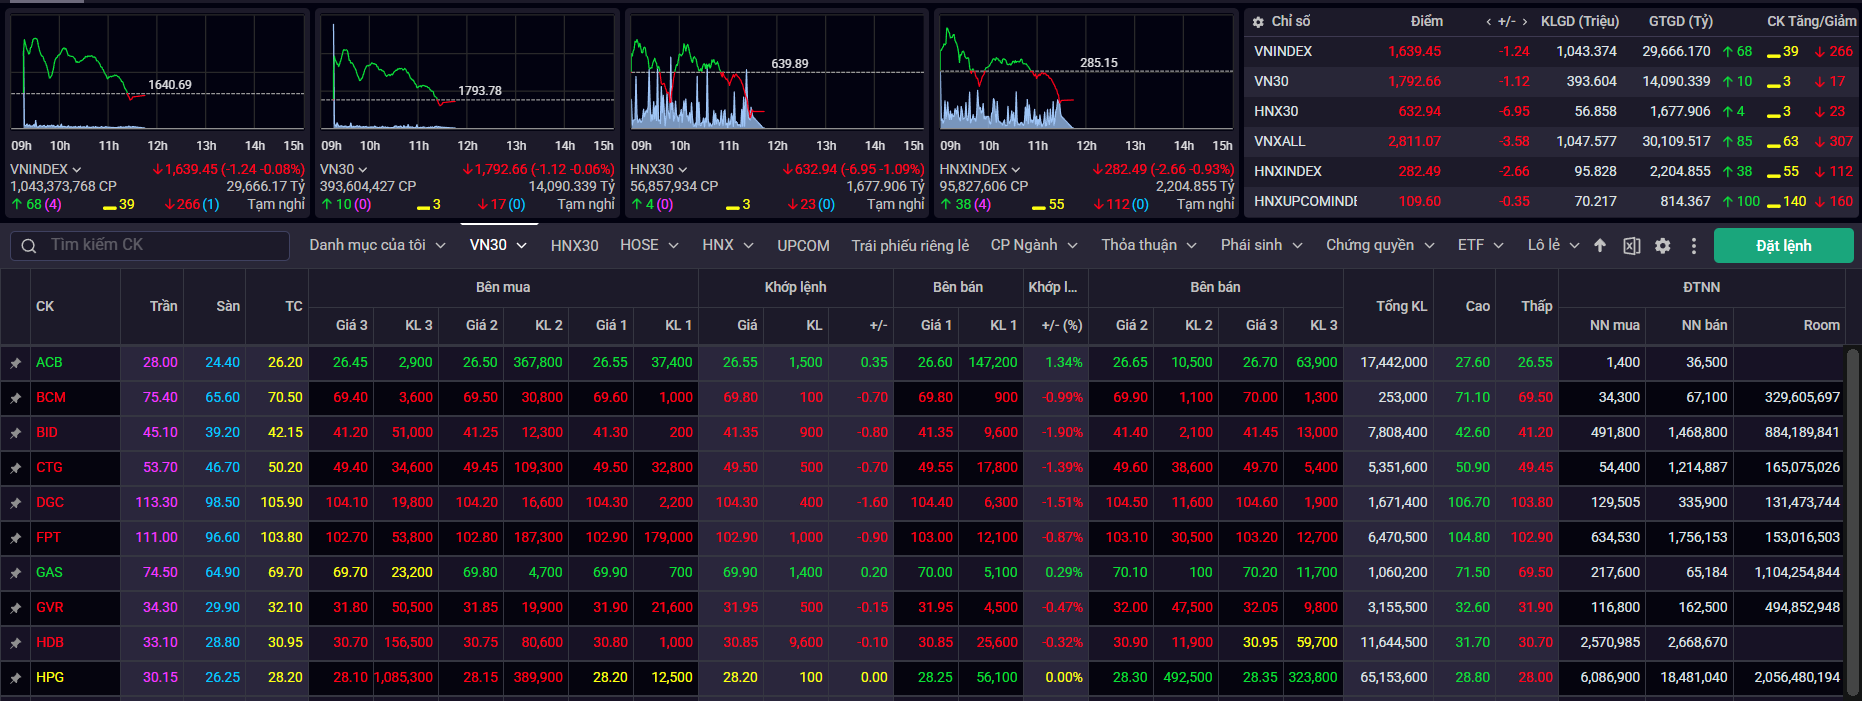1862x701 pixels.
Task: Click the up arrow icon beside Lô lẻ
Action: 1600,246
